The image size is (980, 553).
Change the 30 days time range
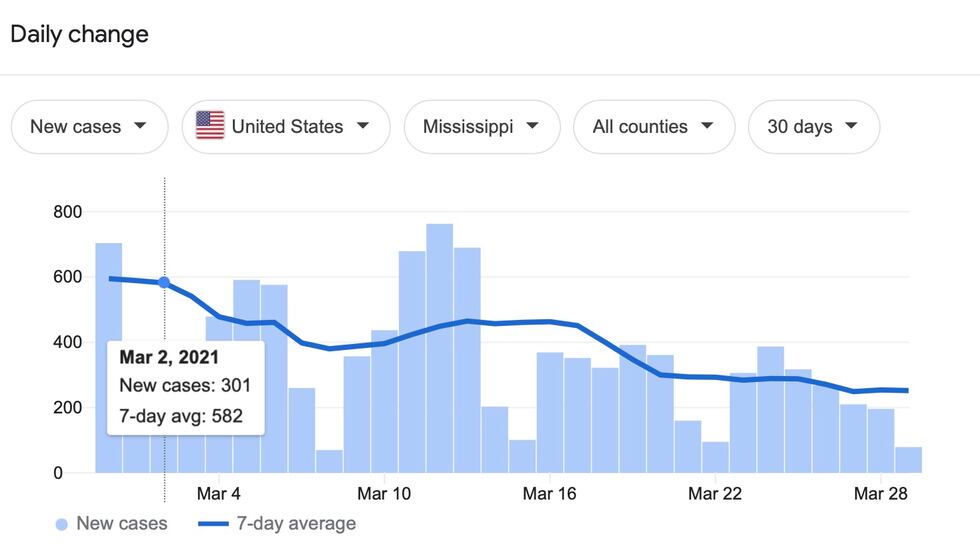(813, 127)
